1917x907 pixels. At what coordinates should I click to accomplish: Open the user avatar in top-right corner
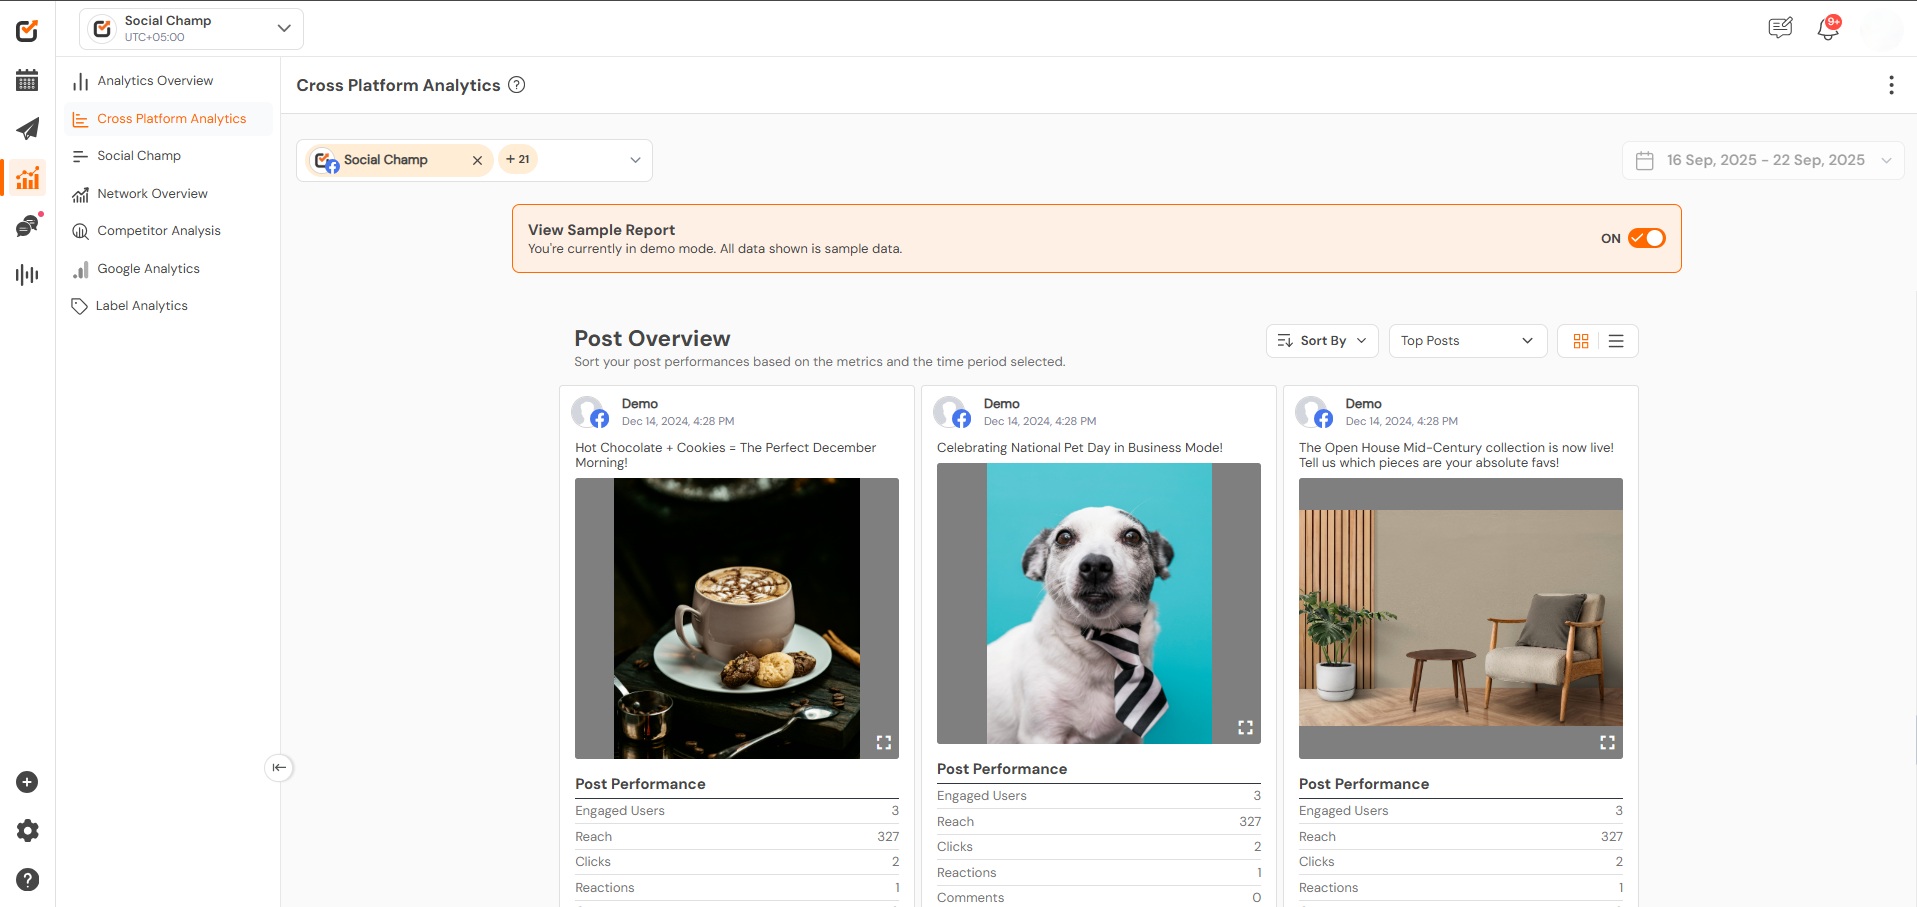click(x=1881, y=29)
